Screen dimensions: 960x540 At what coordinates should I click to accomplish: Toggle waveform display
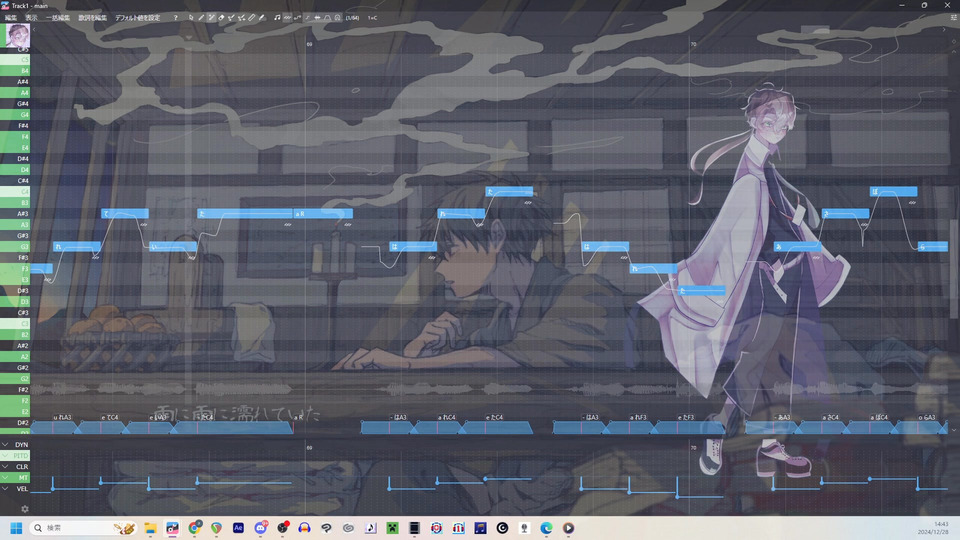pos(317,18)
